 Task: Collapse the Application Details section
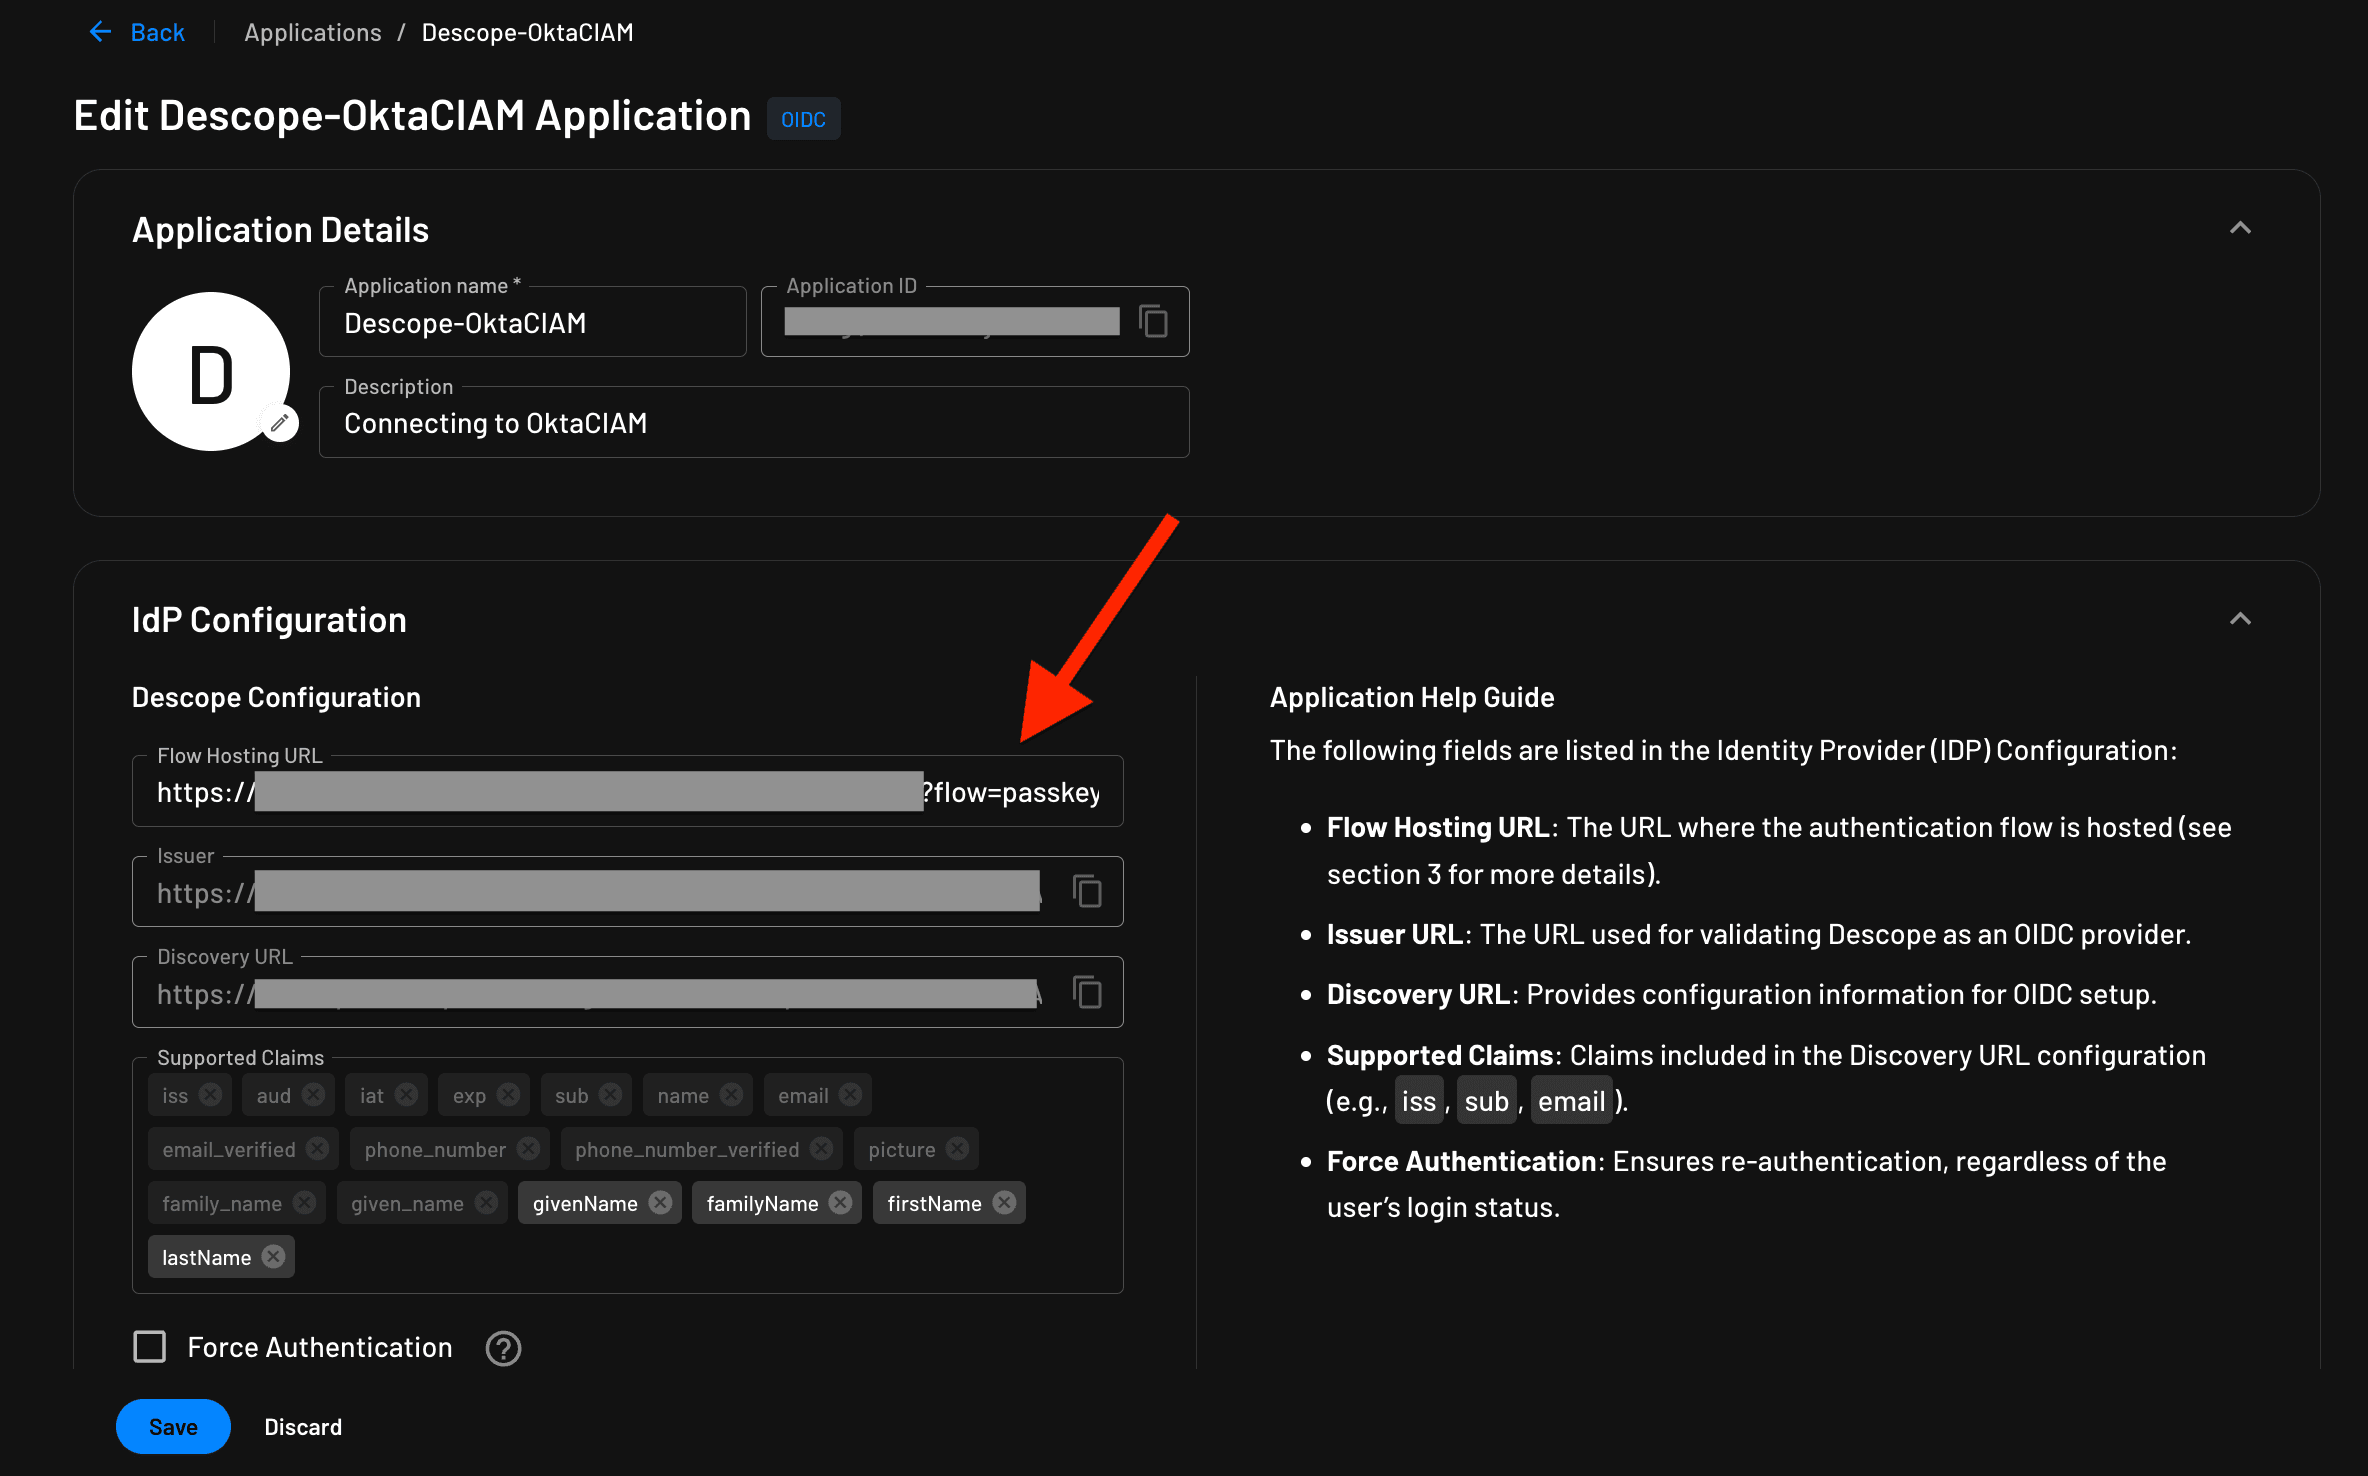click(2241, 228)
